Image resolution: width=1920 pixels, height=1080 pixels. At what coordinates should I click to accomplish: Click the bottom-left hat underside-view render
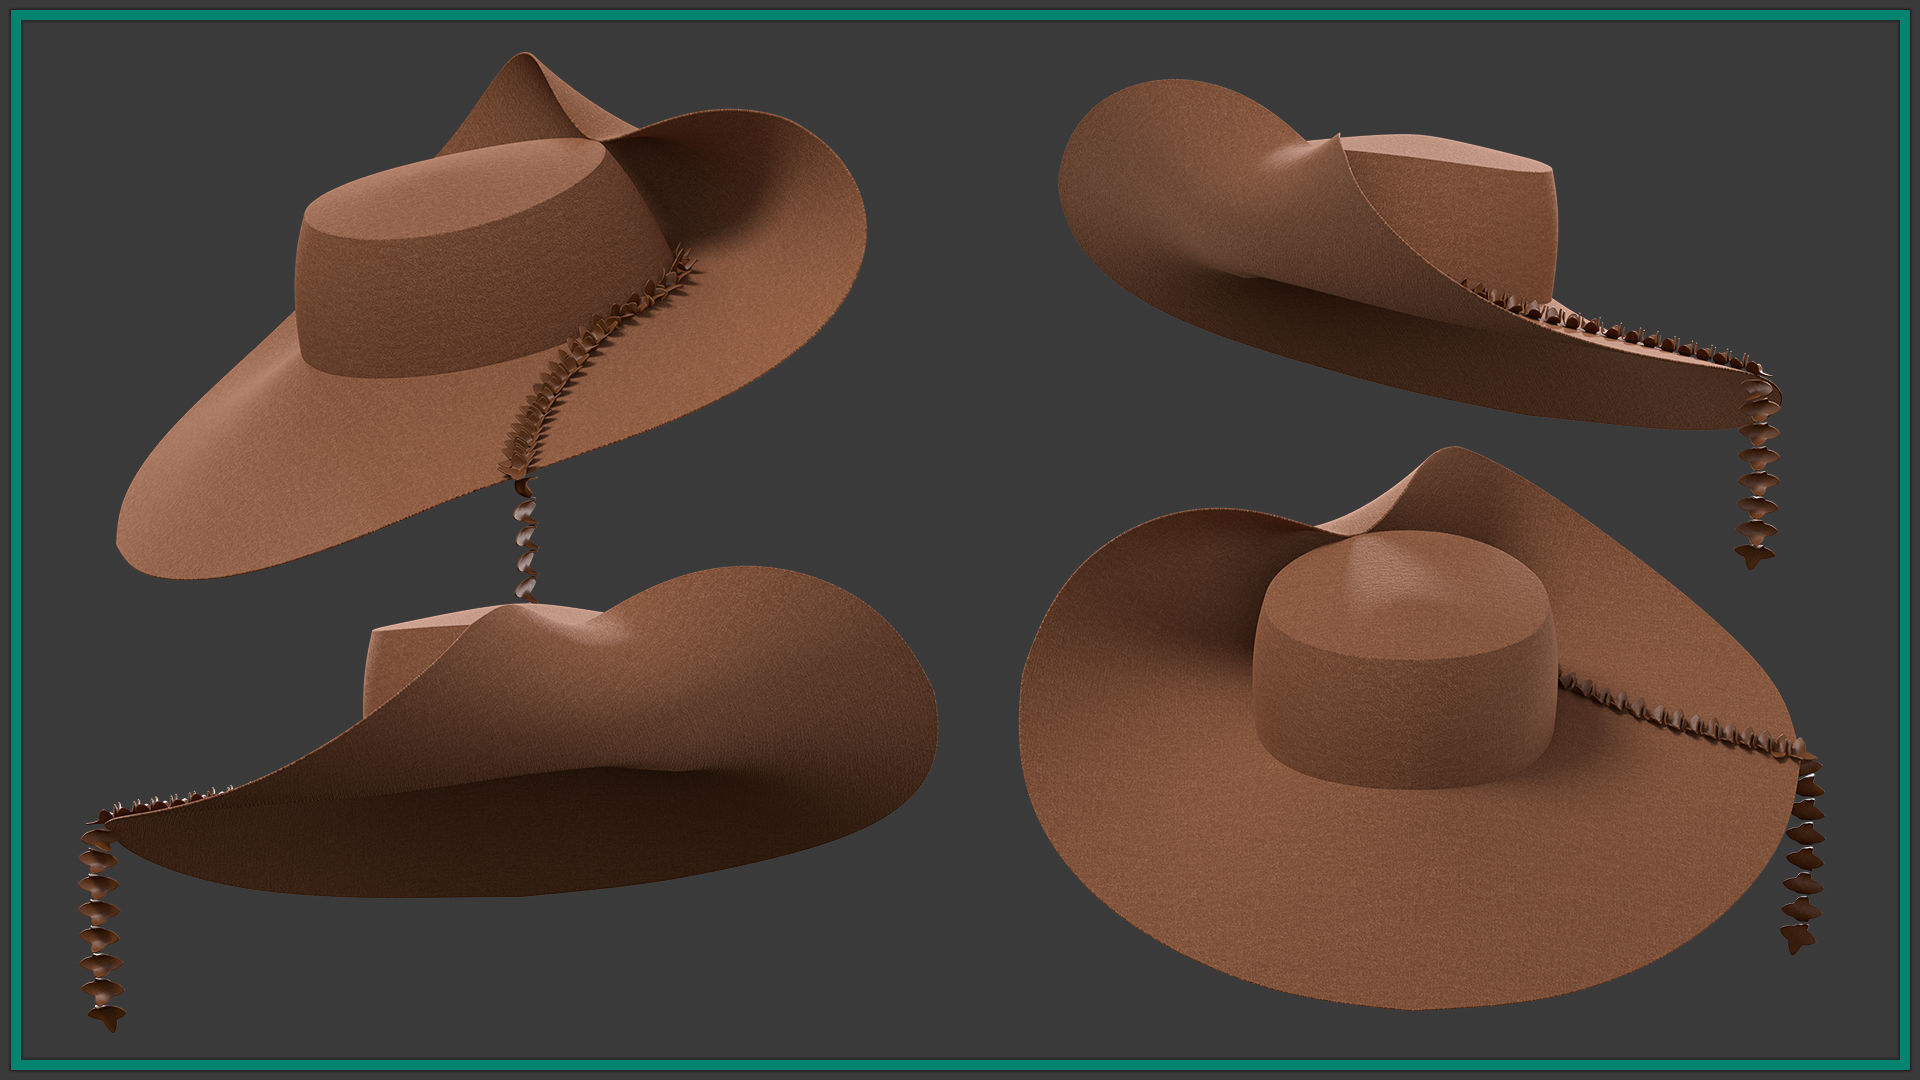[x=508, y=798]
